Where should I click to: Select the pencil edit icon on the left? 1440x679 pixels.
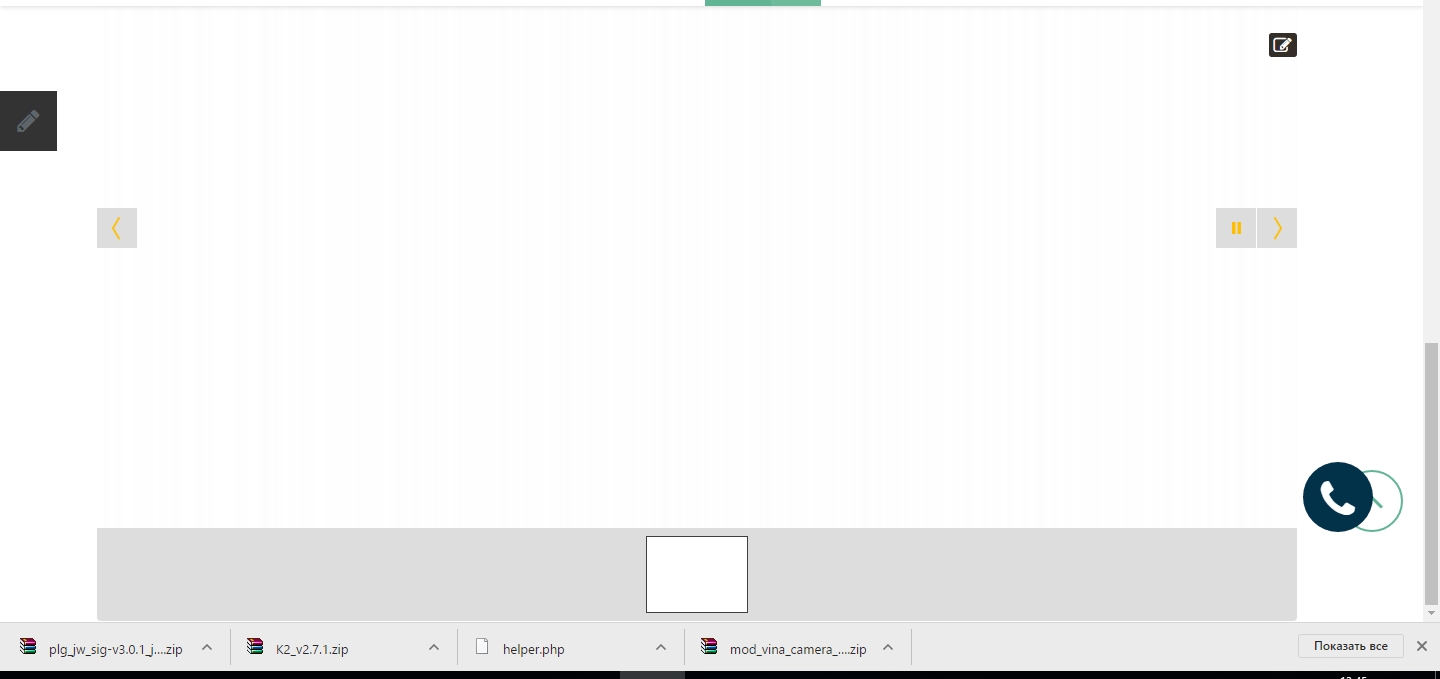(28, 120)
